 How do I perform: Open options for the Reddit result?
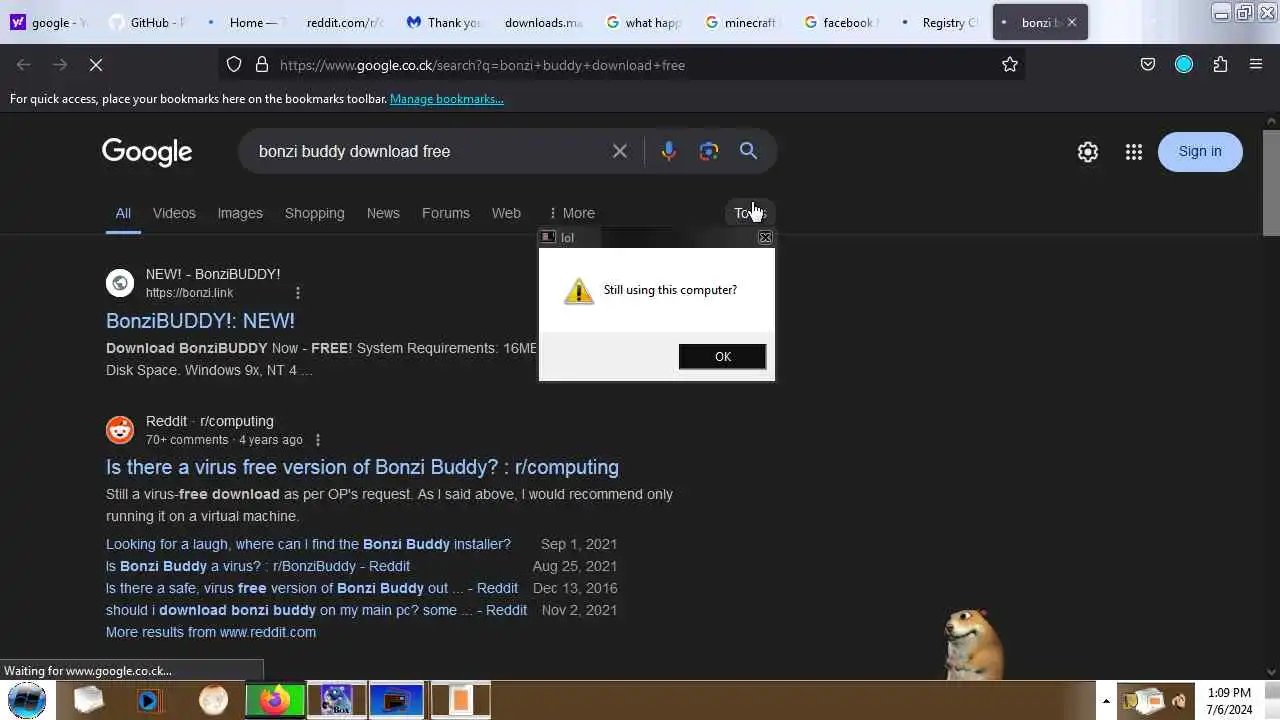coord(318,440)
